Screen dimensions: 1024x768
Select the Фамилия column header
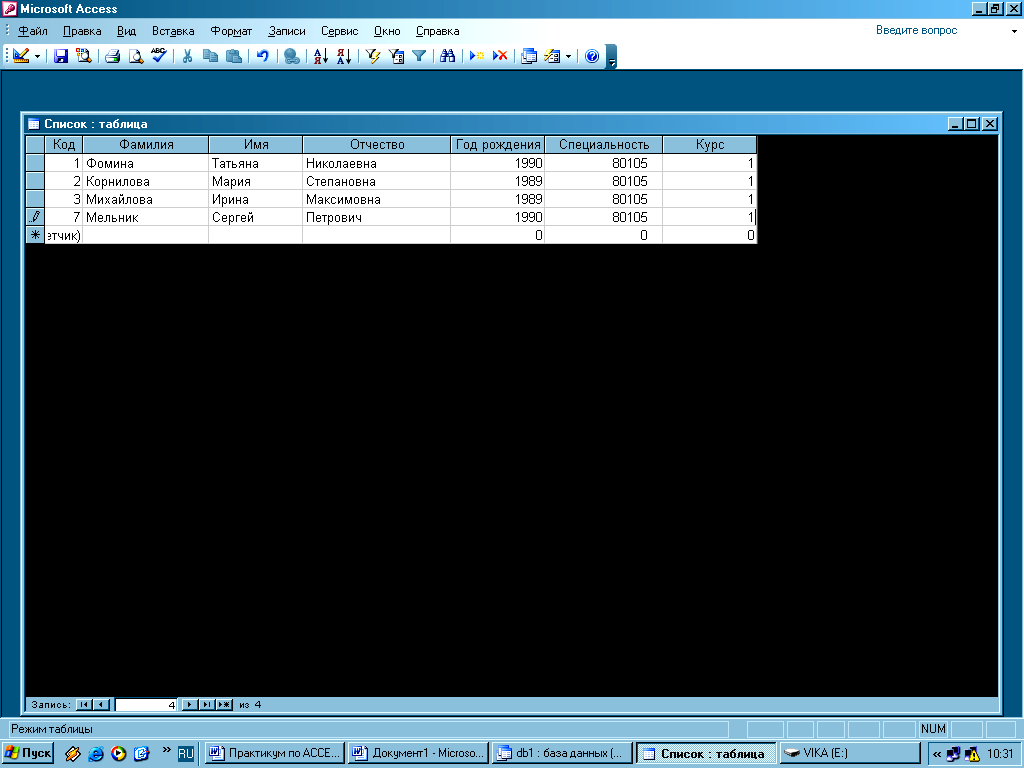pyautogui.click(x=146, y=144)
